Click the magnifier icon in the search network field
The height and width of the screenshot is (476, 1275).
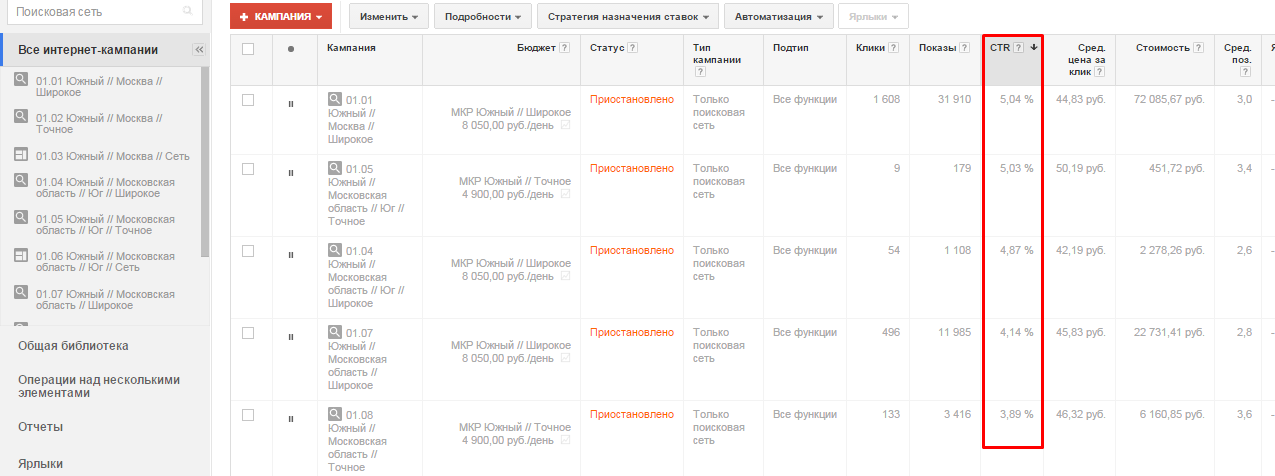(x=187, y=12)
